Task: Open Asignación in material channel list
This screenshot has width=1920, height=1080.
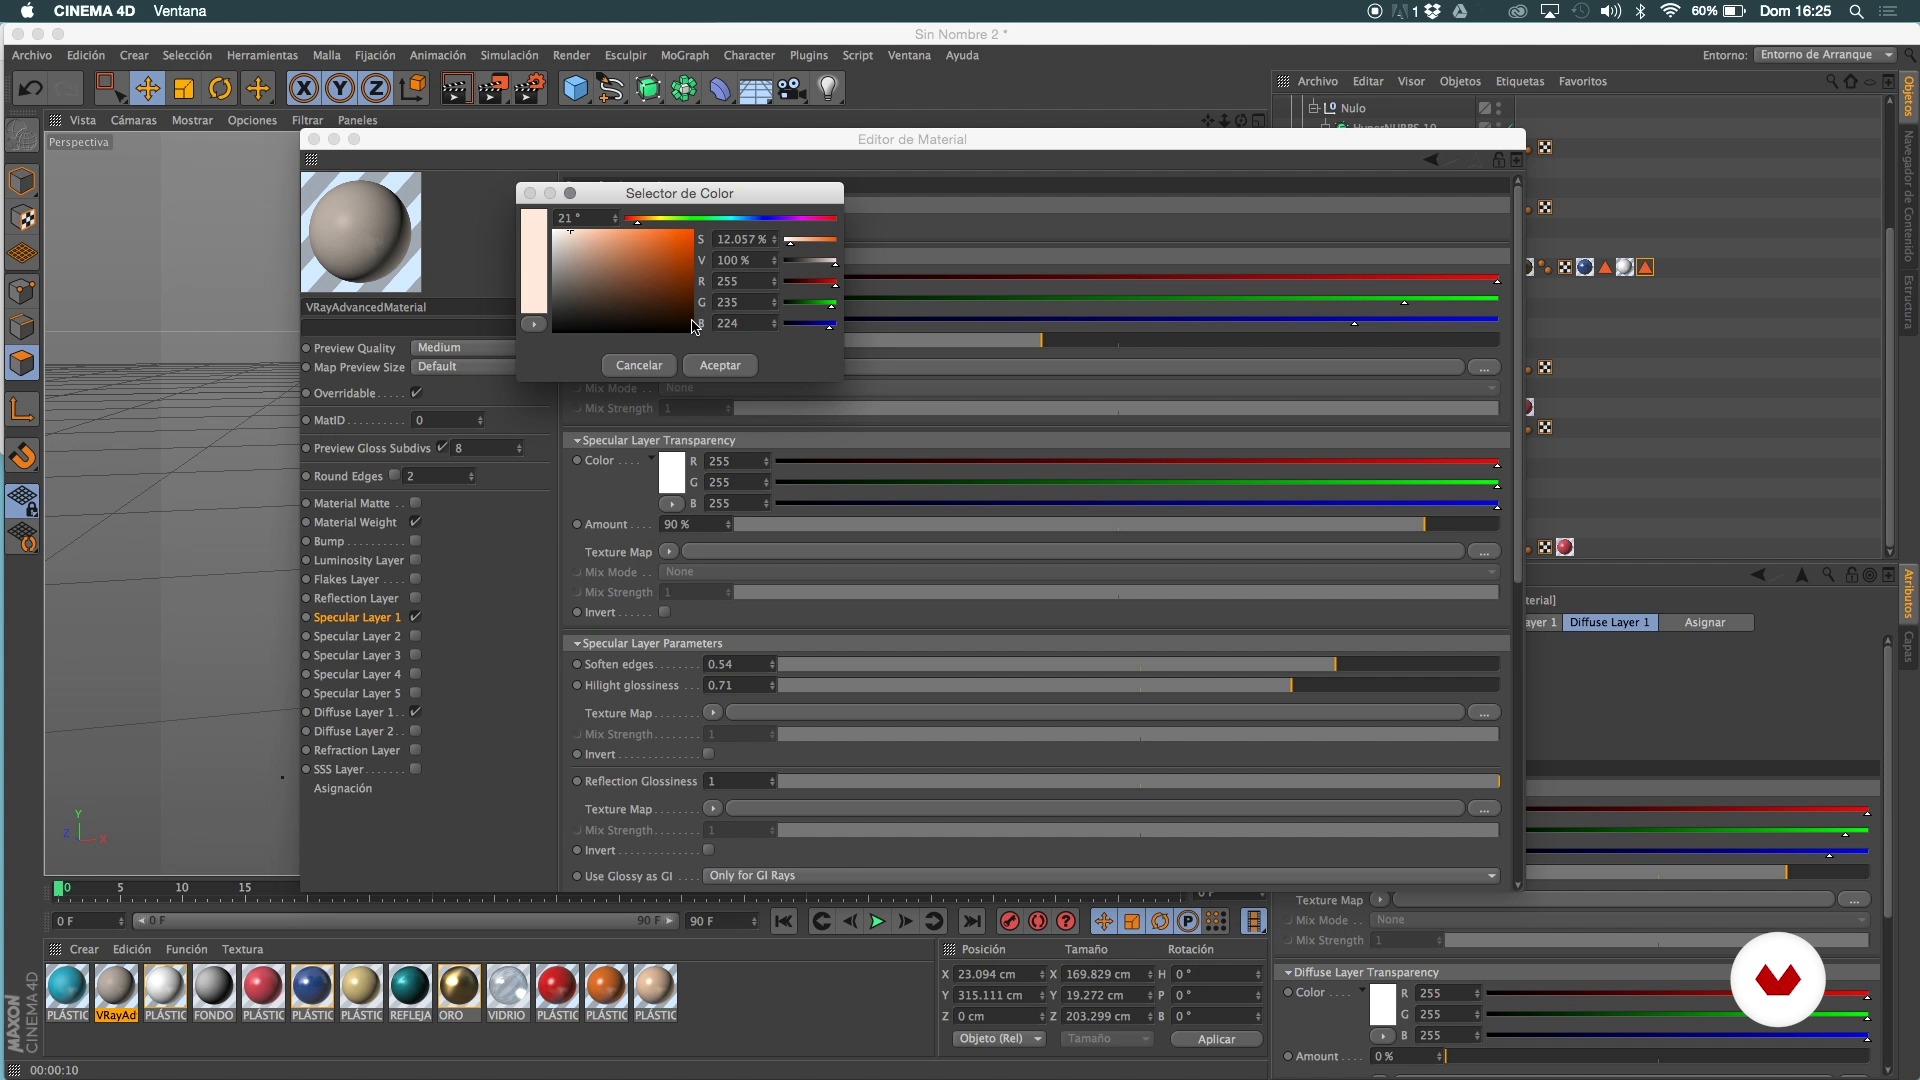Action: point(343,788)
